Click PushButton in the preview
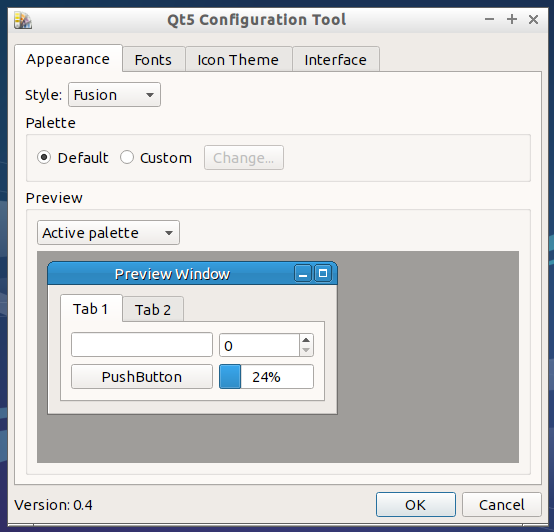Image resolution: width=554 pixels, height=532 pixels. (x=142, y=377)
